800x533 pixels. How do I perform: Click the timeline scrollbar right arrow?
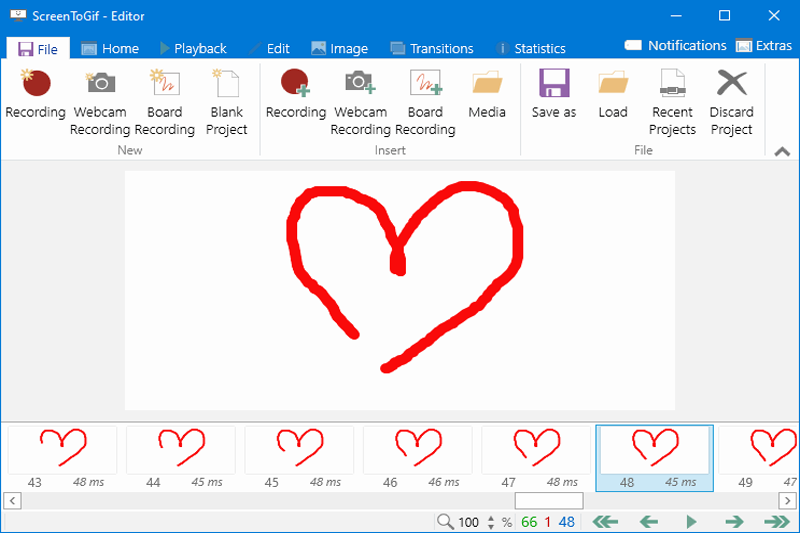[x=787, y=501]
